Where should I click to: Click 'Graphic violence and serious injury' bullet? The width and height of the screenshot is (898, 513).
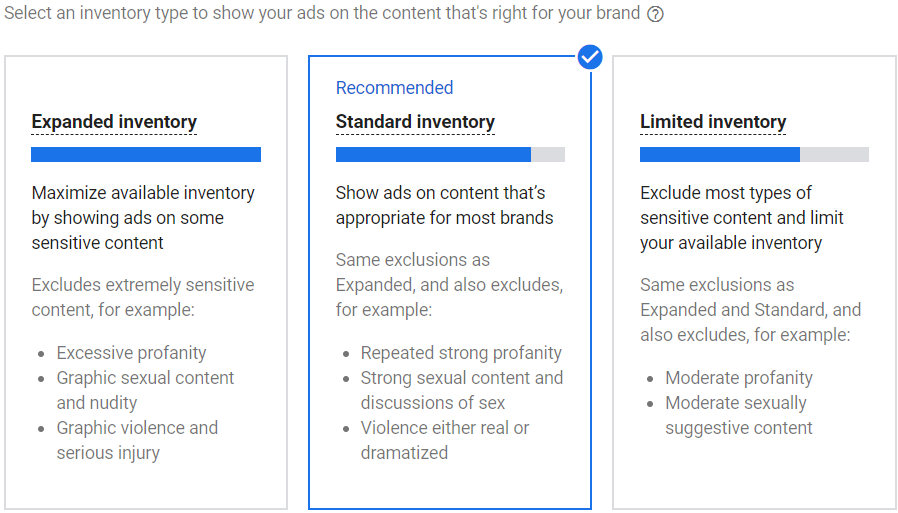[x=137, y=440]
